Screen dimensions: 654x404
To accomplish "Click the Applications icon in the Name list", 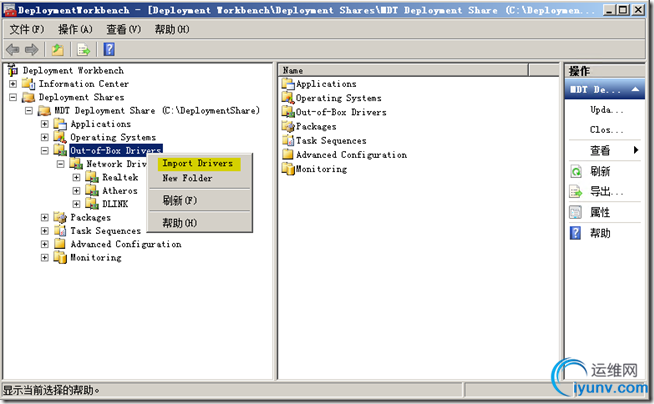I will pos(288,84).
